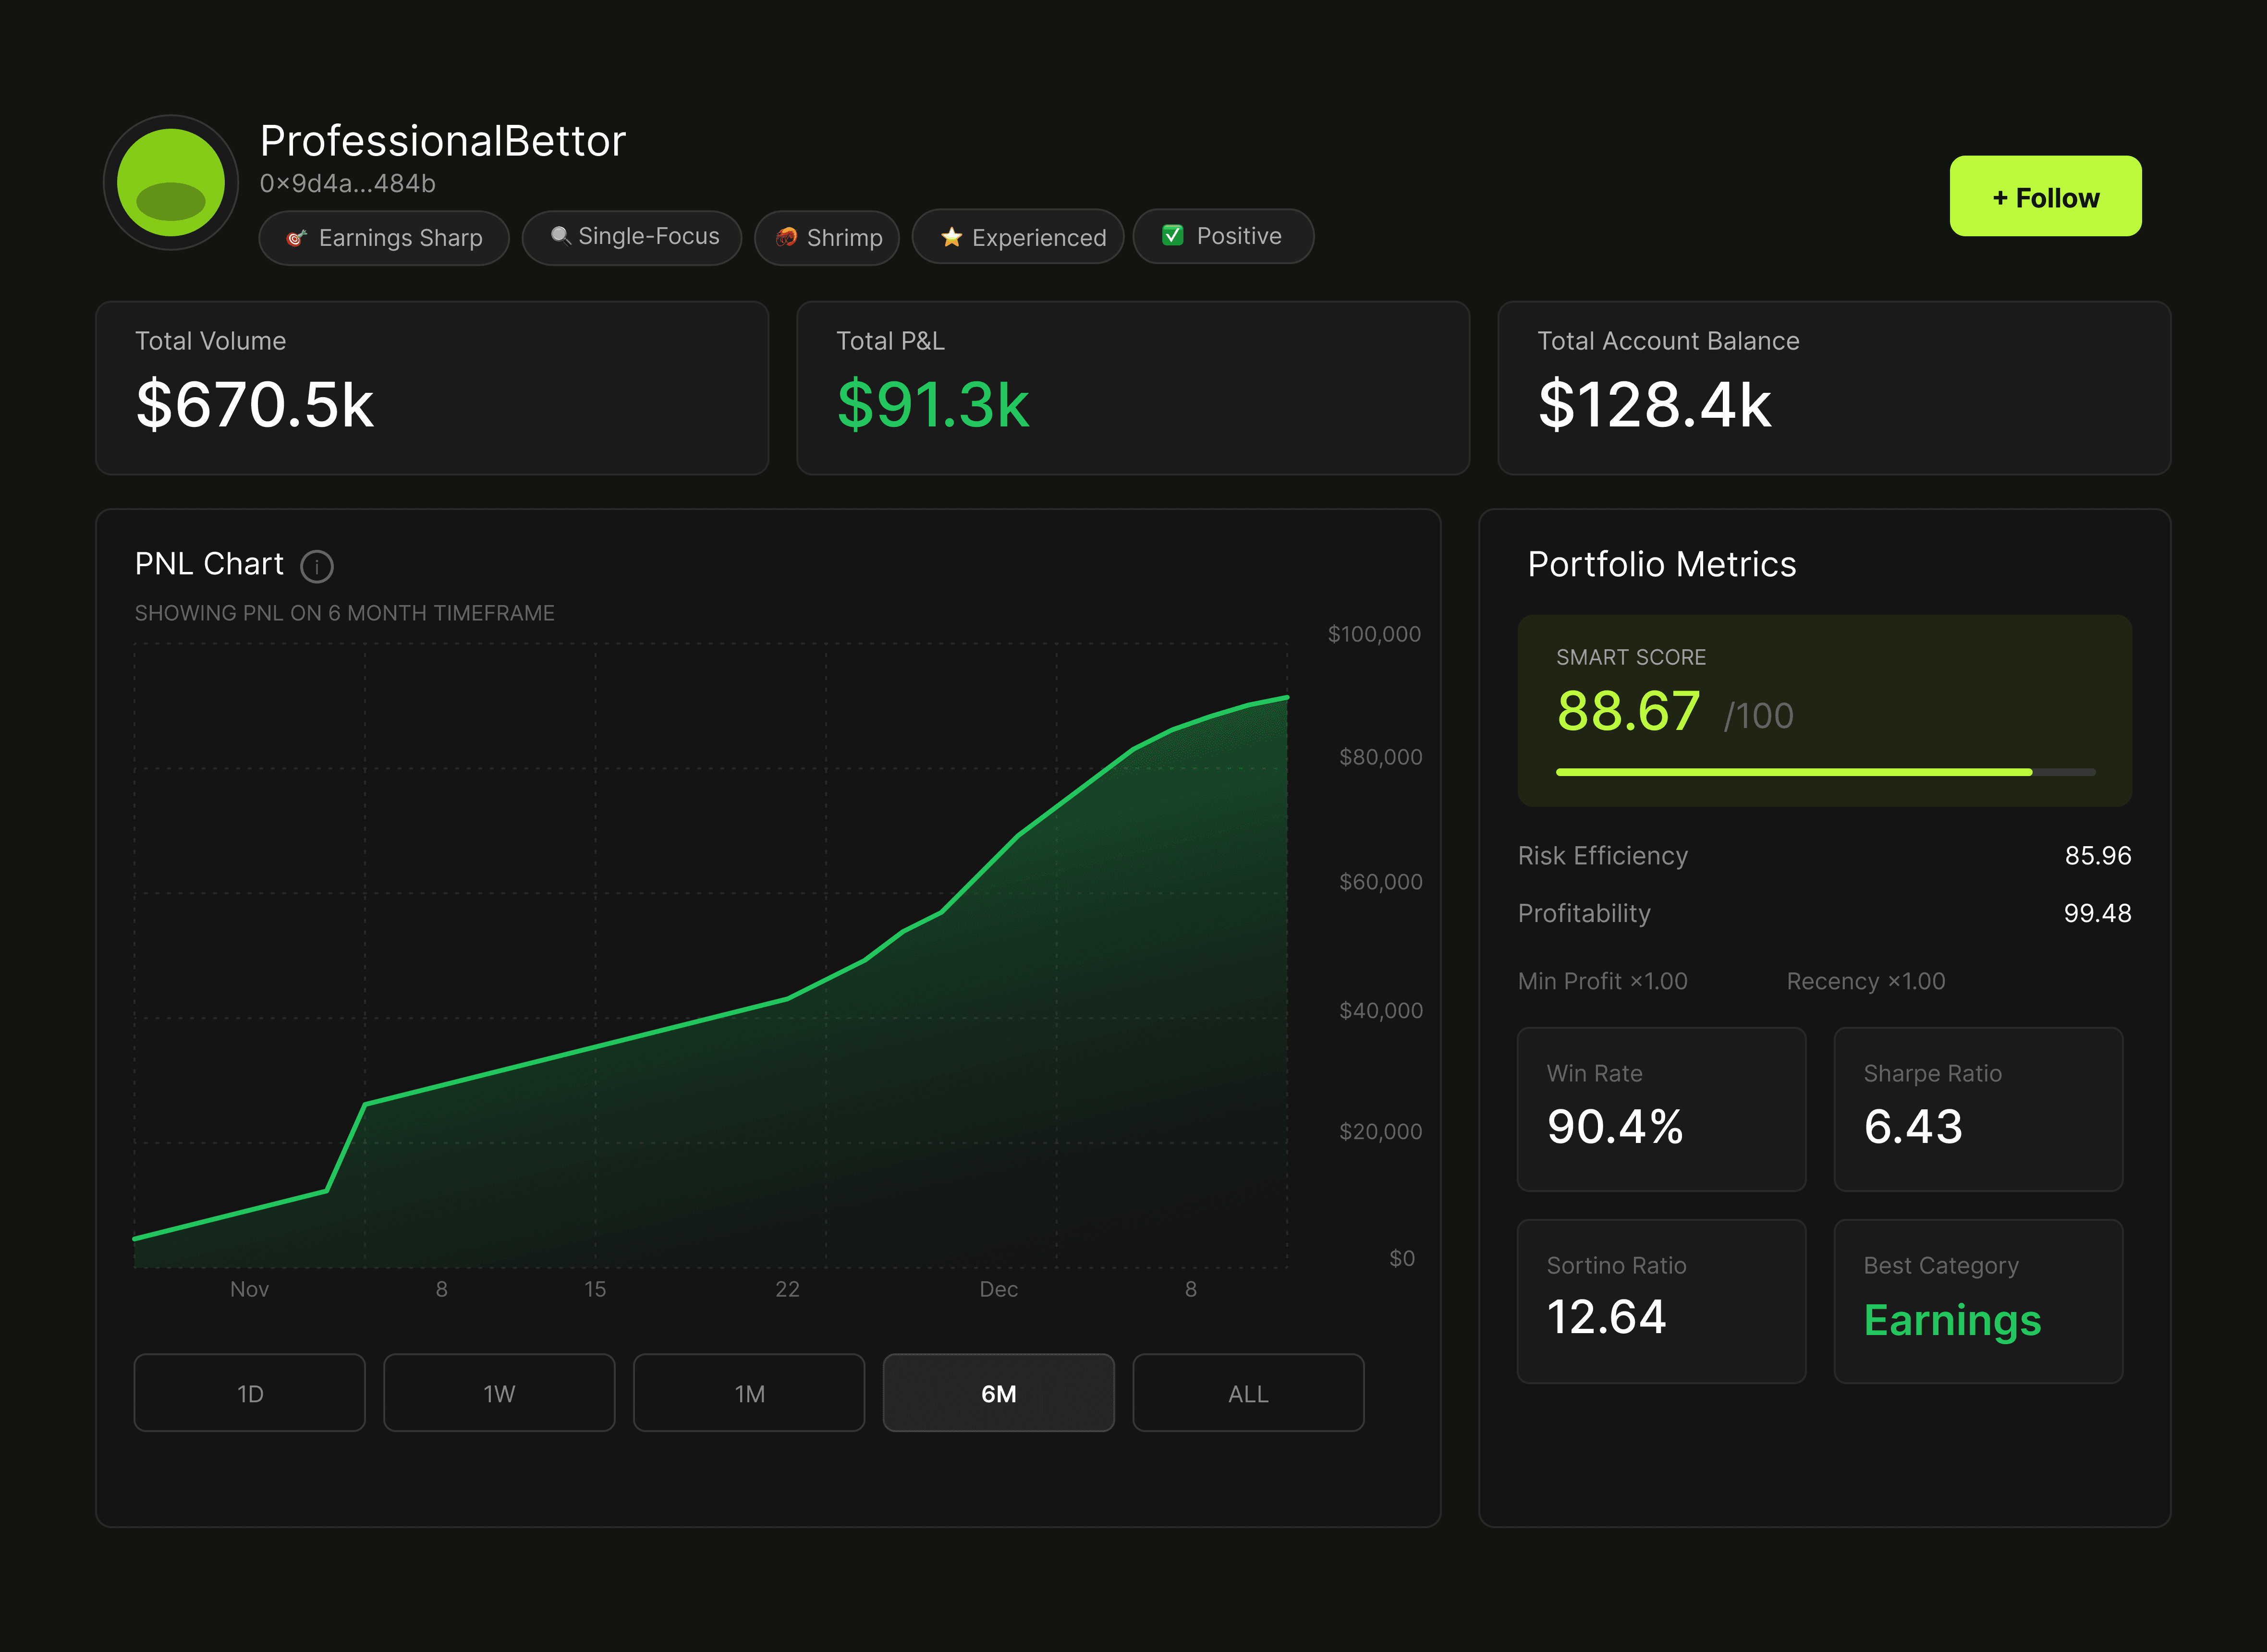This screenshot has height=1652, width=2267.
Task: Click the Total P&L stat card
Action: click(x=1132, y=388)
